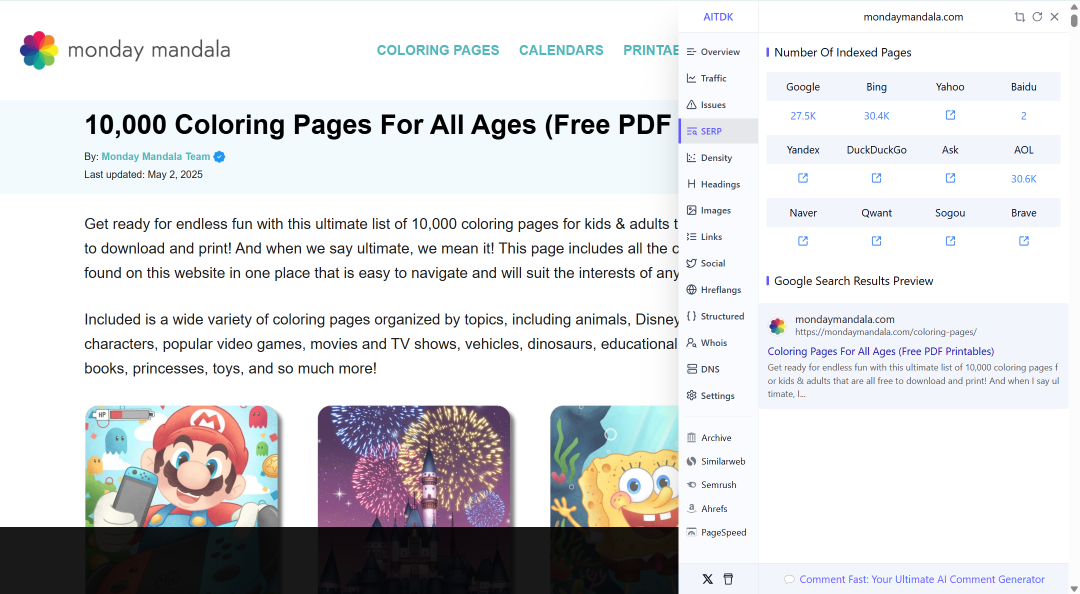Click mondaymandala.com domain in panel header
This screenshot has width=1080, height=594.
click(913, 17)
